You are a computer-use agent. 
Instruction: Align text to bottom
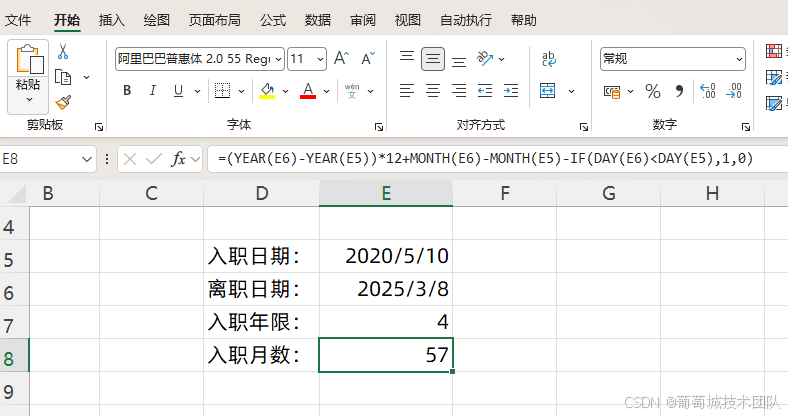tap(458, 61)
